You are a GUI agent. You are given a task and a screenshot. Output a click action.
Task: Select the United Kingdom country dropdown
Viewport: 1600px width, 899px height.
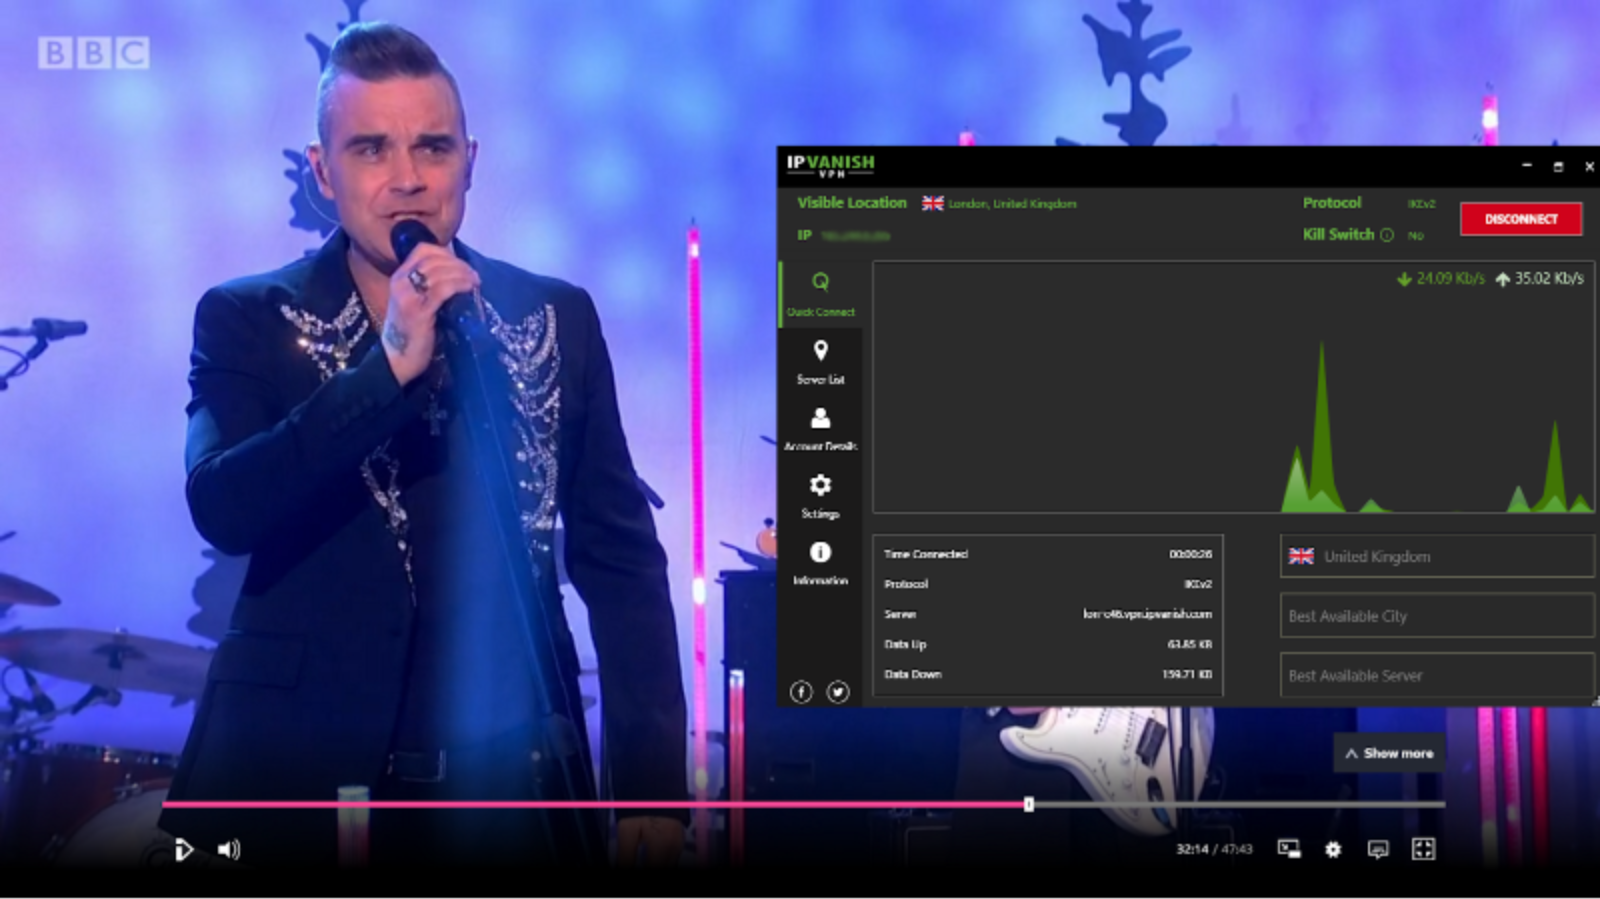1437,556
